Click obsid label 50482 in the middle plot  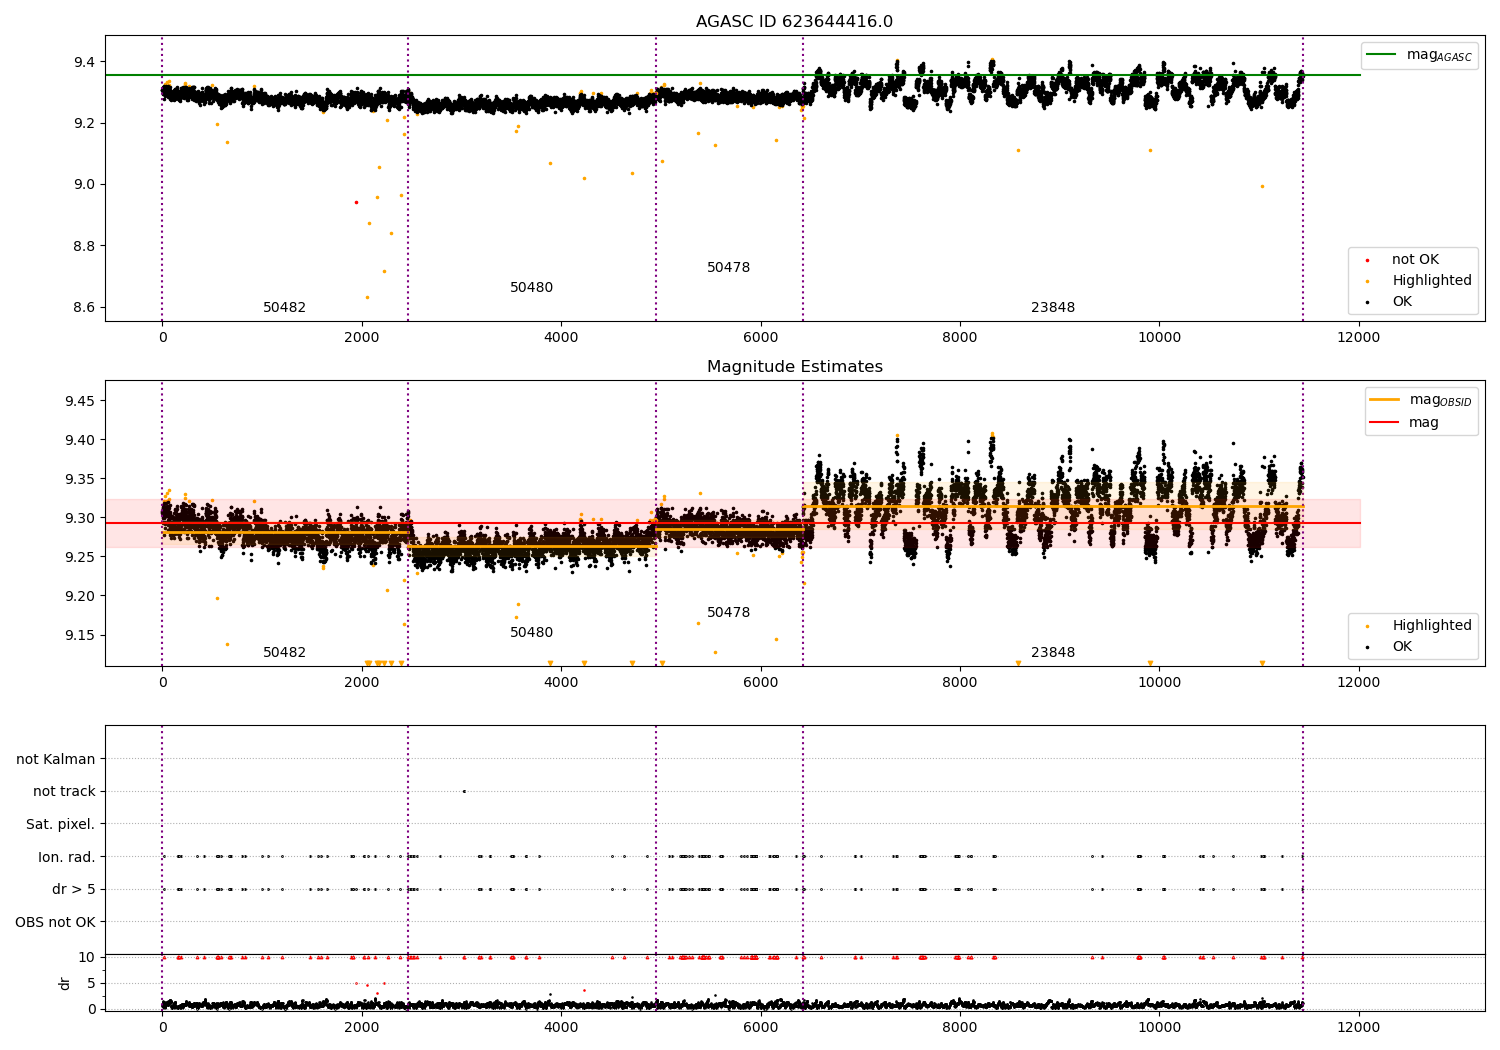(285, 653)
